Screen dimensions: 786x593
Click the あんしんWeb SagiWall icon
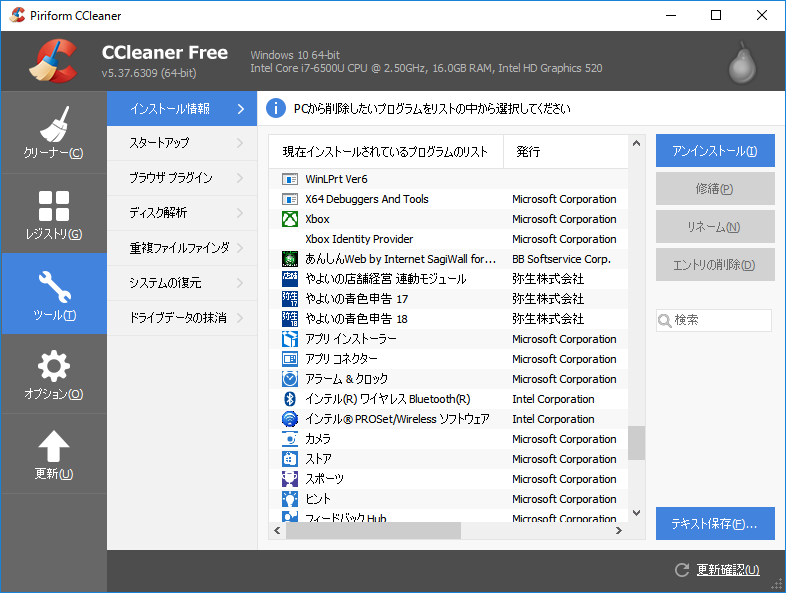coord(290,259)
